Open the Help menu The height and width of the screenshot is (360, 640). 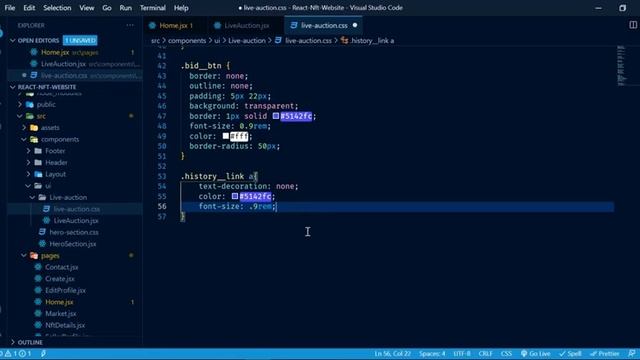point(181,8)
